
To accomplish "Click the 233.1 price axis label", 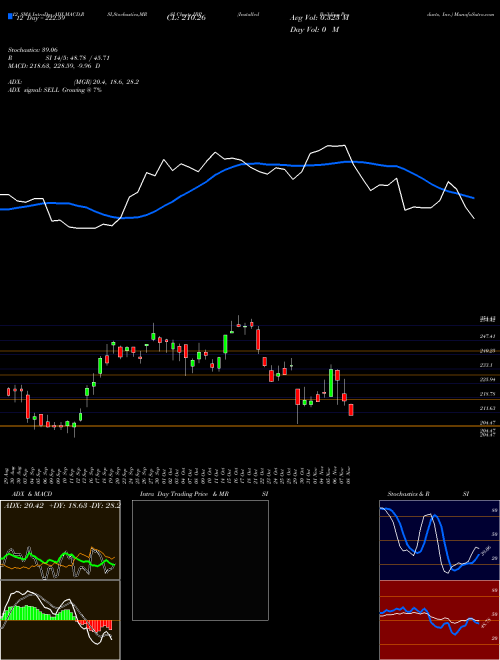I will click(x=486, y=365).
